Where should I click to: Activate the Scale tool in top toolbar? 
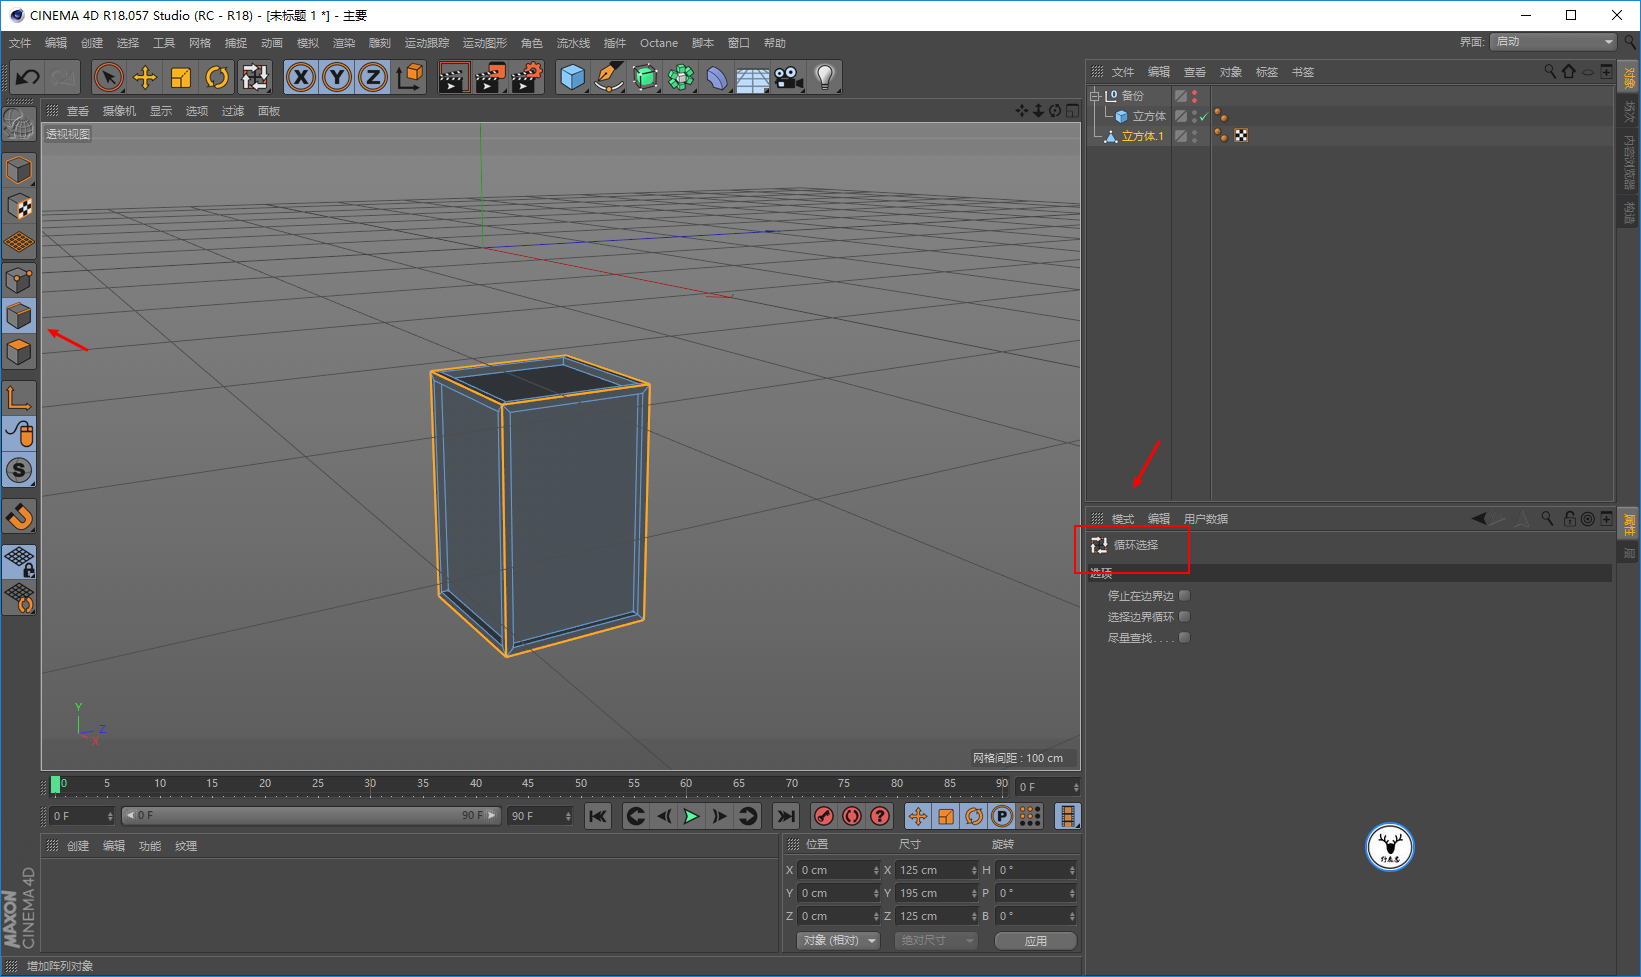coord(181,77)
